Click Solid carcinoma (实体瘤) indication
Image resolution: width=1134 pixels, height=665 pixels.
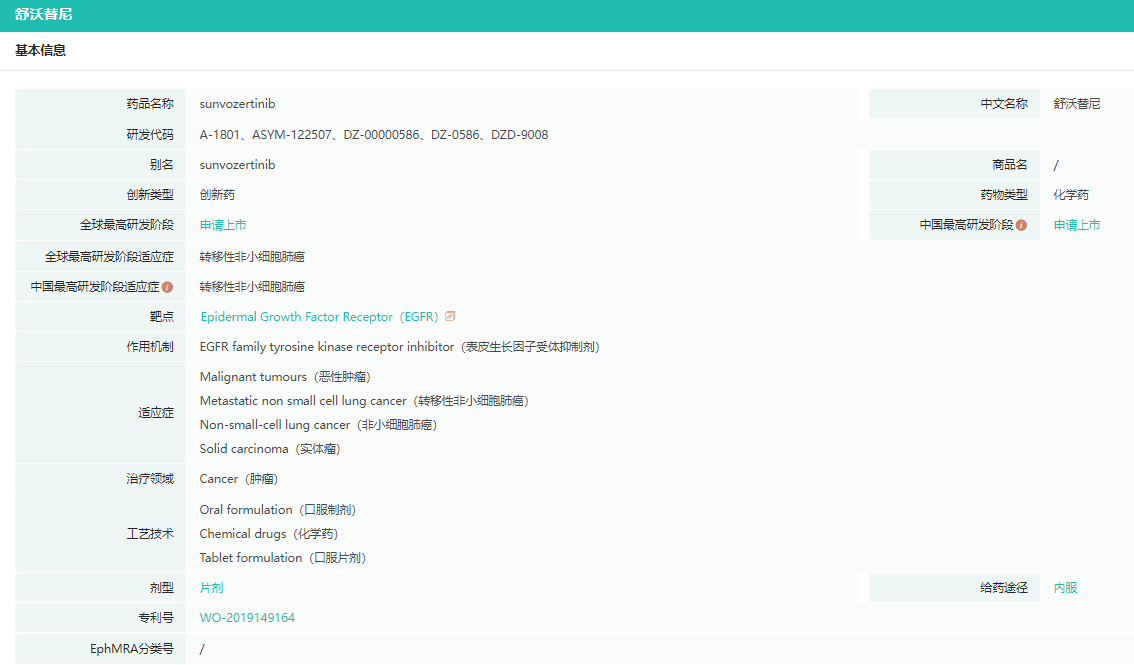[x=270, y=449]
